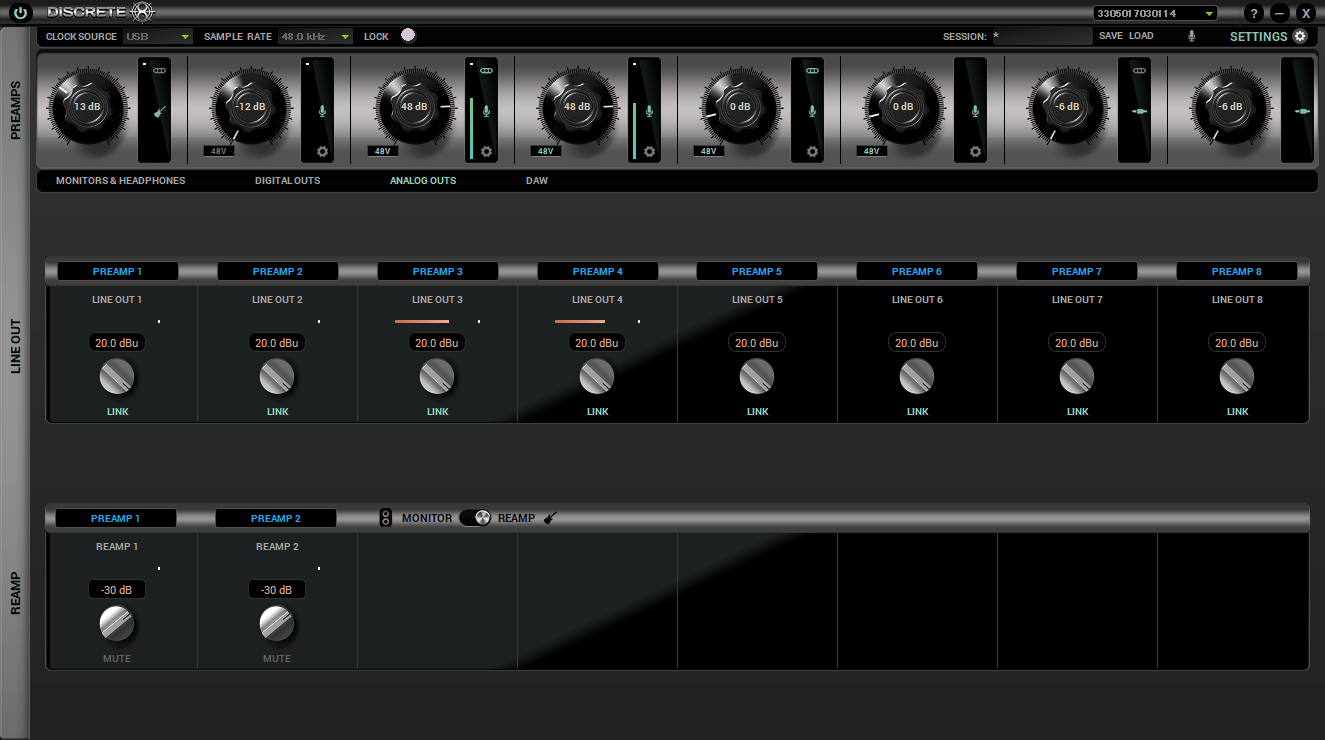The height and width of the screenshot is (740, 1325).
Task: Click the preamp 1 gain knob at 13 dB
Action: (x=87, y=107)
